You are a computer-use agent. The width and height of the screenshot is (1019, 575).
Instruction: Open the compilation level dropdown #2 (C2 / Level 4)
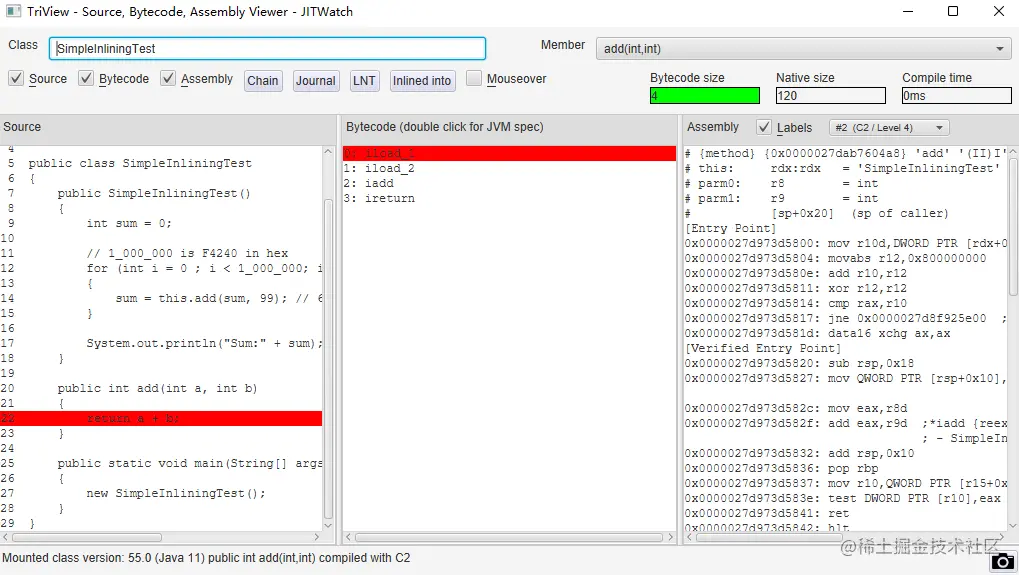(x=889, y=128)
